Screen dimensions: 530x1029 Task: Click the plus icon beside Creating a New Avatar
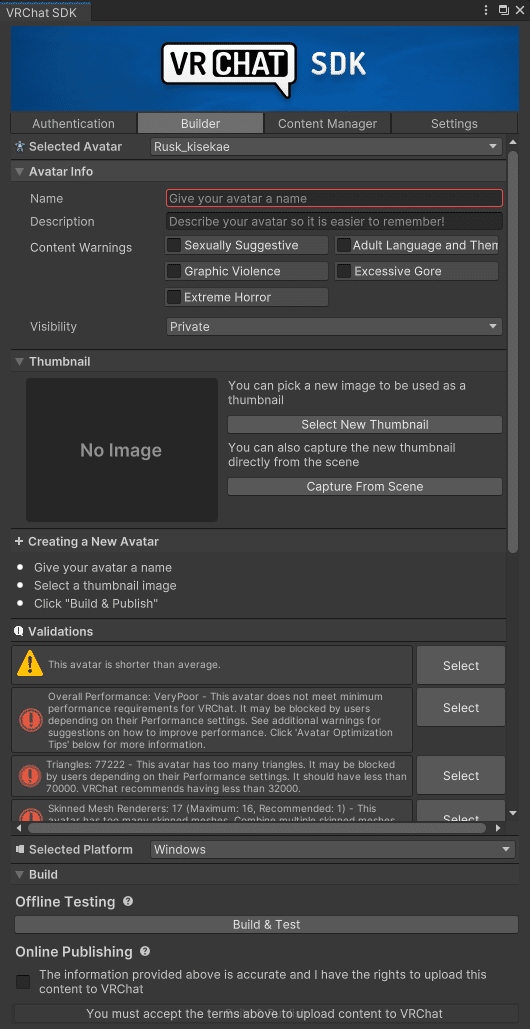(19, 541)
